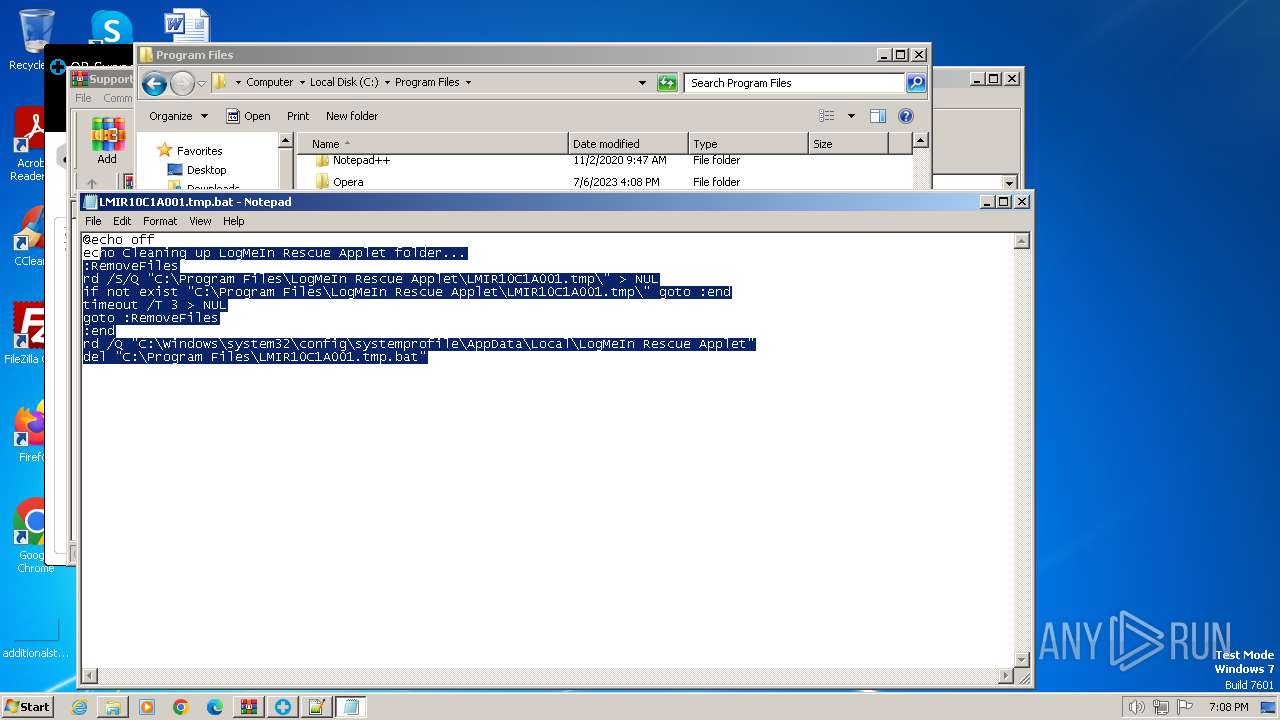This screenshot has width=1280, height=720.
Task: Focus the Search Program Files box
Action: point(795,83)
